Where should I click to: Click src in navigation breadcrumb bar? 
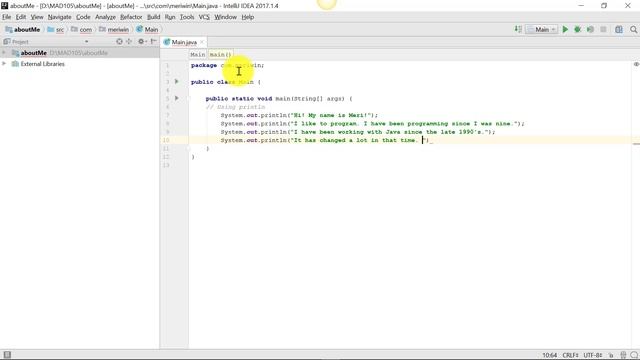pos(56,29)
